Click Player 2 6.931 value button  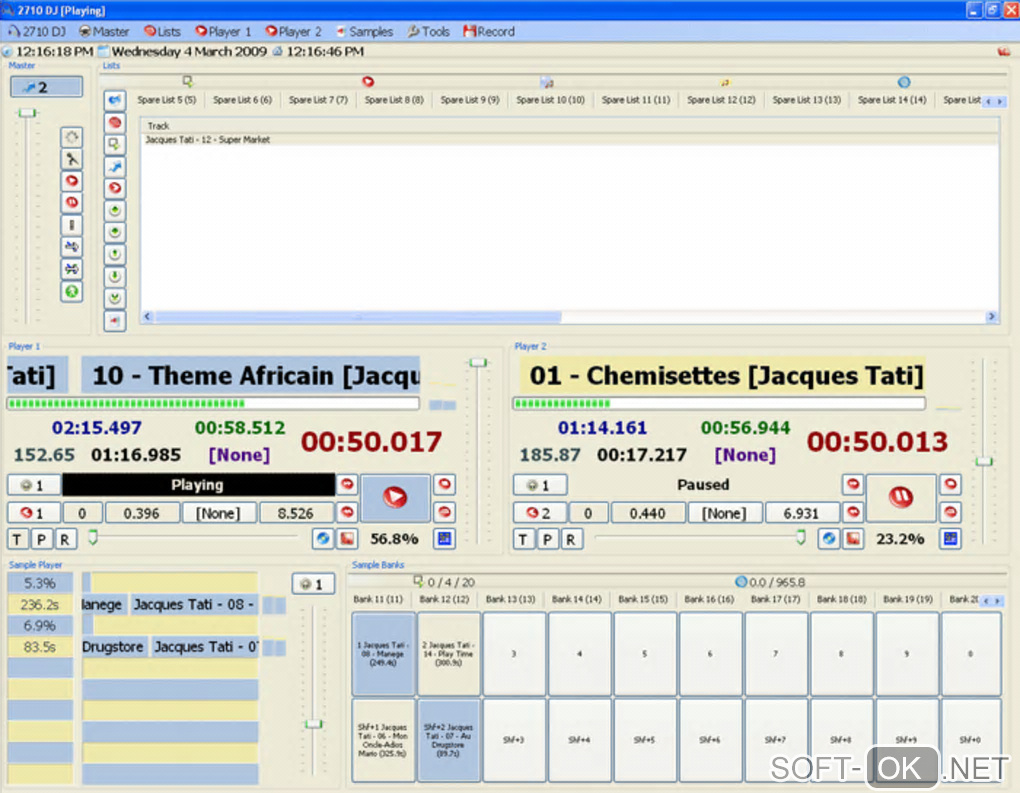click(801, 513)
